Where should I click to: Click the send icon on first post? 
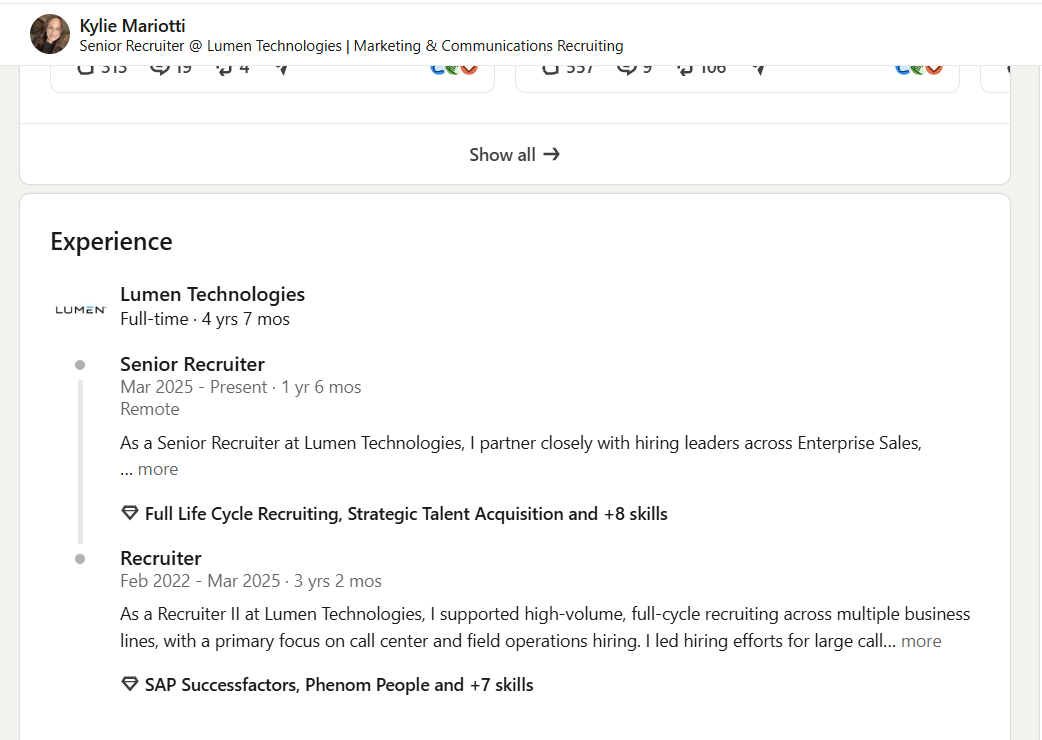(282, 69)
